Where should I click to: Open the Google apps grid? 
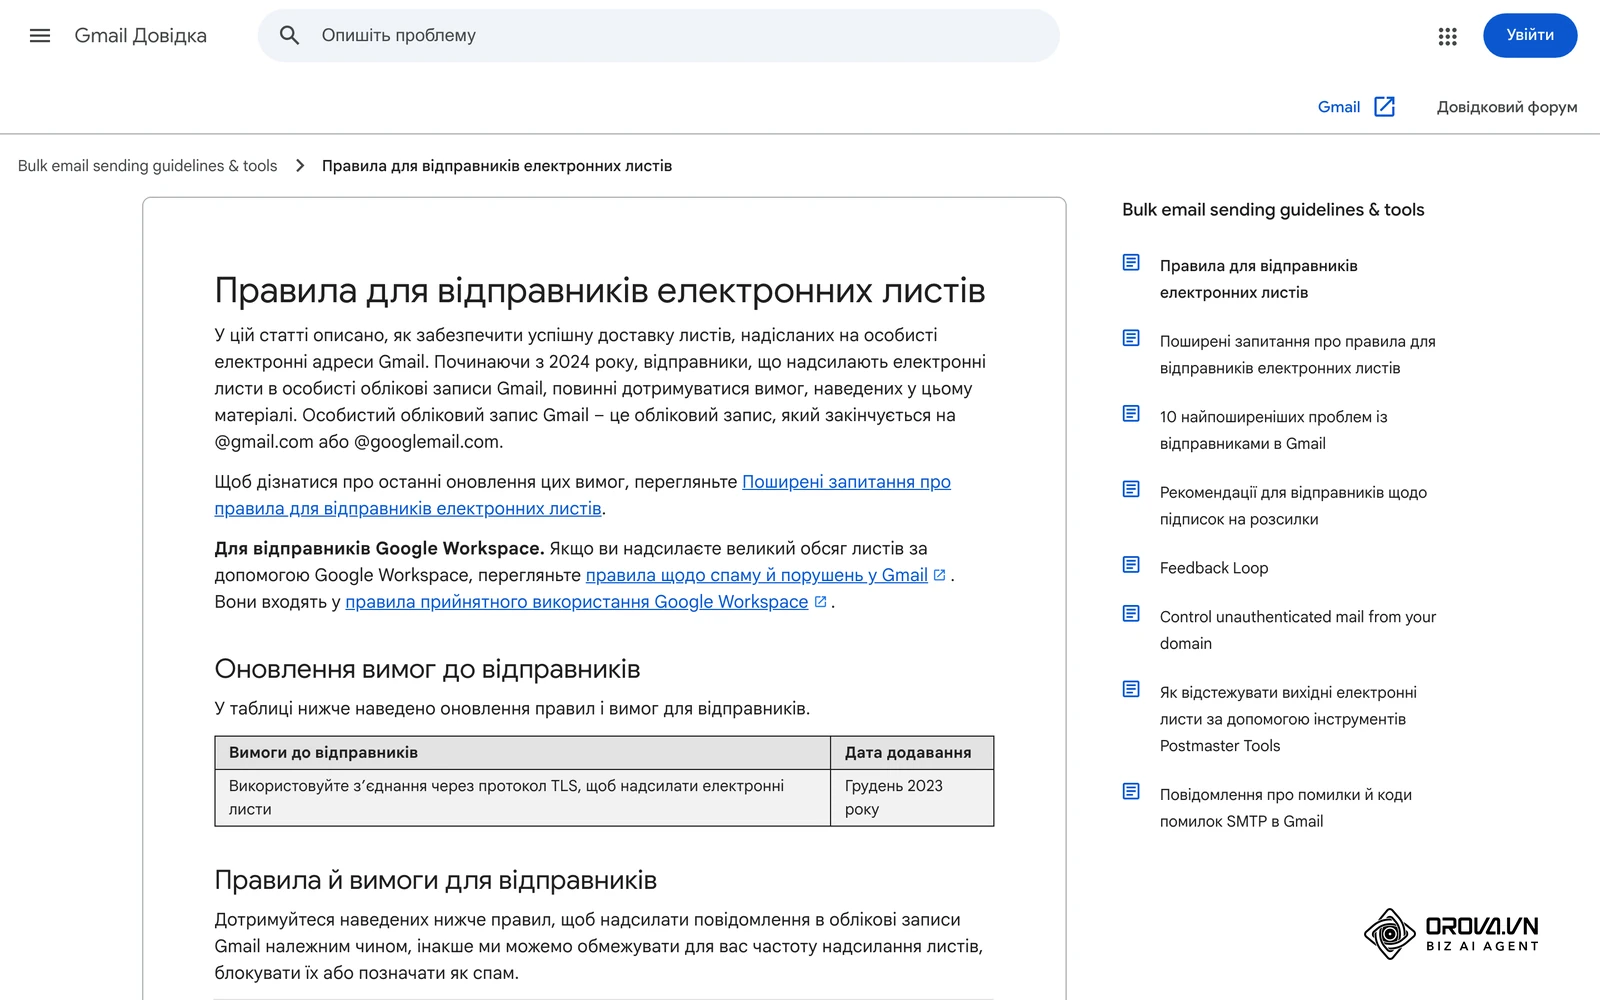click(x=1447, y=36)
